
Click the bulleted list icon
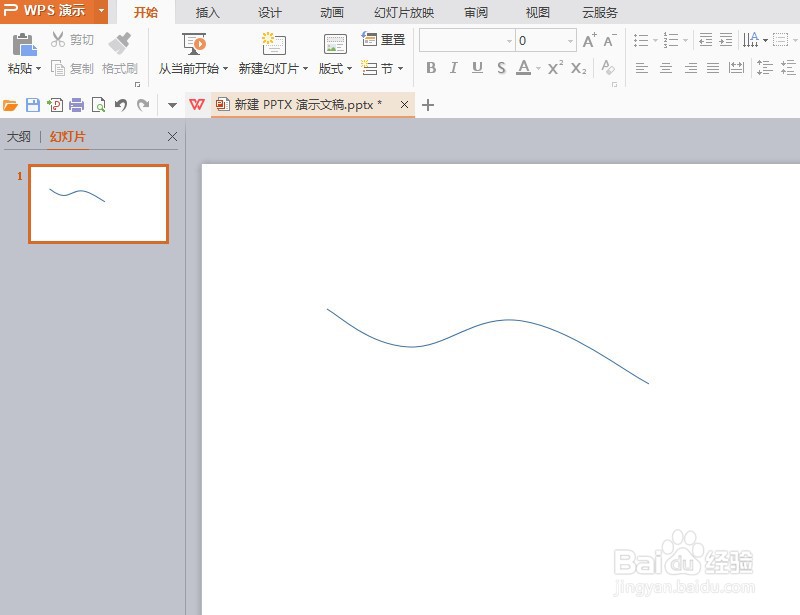click(641, 40)
